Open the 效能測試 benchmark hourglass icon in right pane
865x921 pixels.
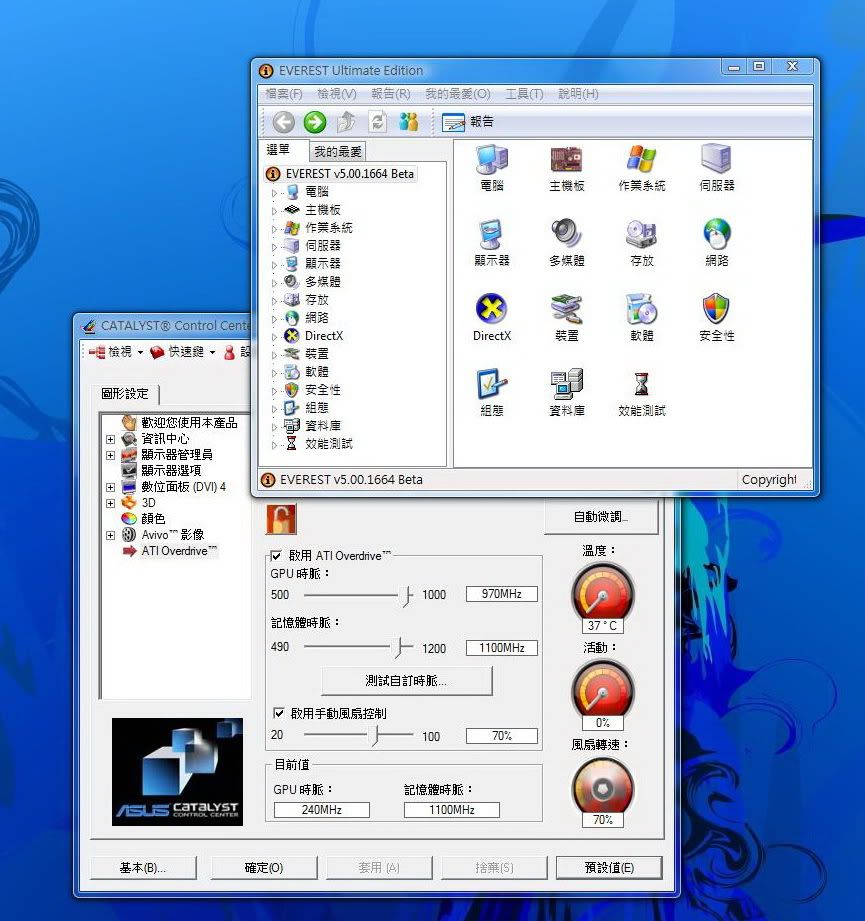642,392
